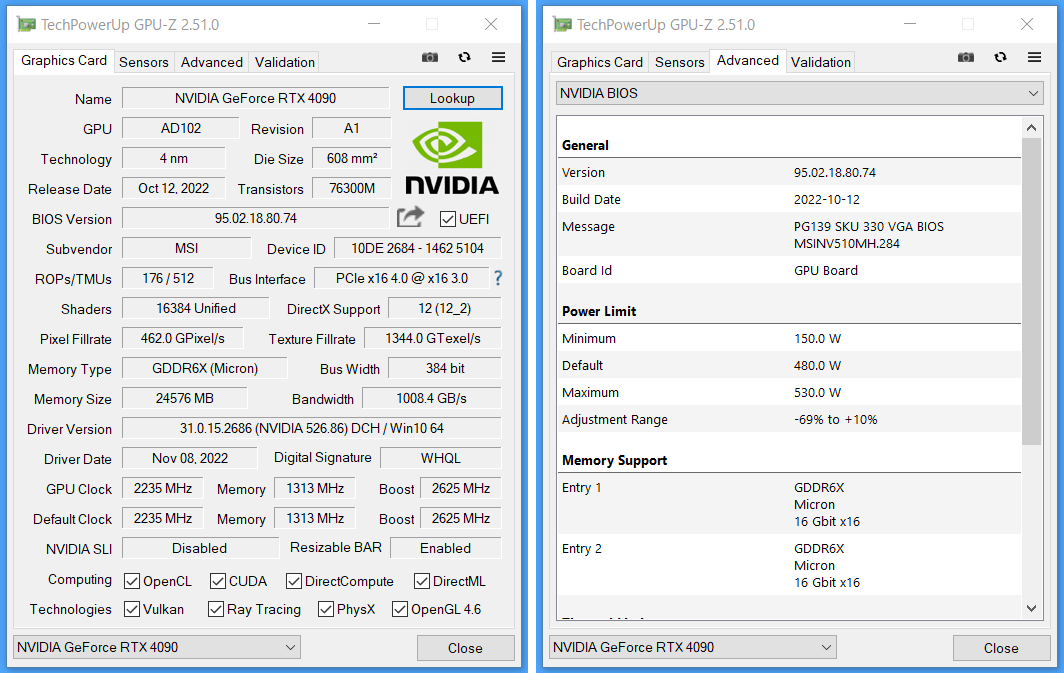The width and height of the screenshot is (1064, 673).
Task: Click the Name field showing RTX 4090
Action: pos(256,98)
